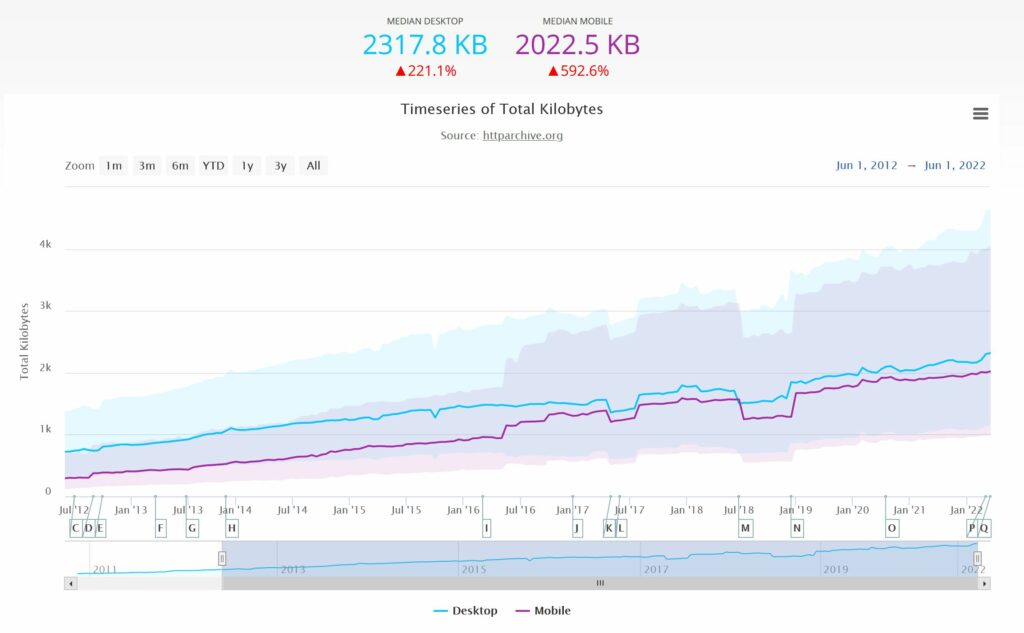Set zoom range to 6m

(180, 166)
